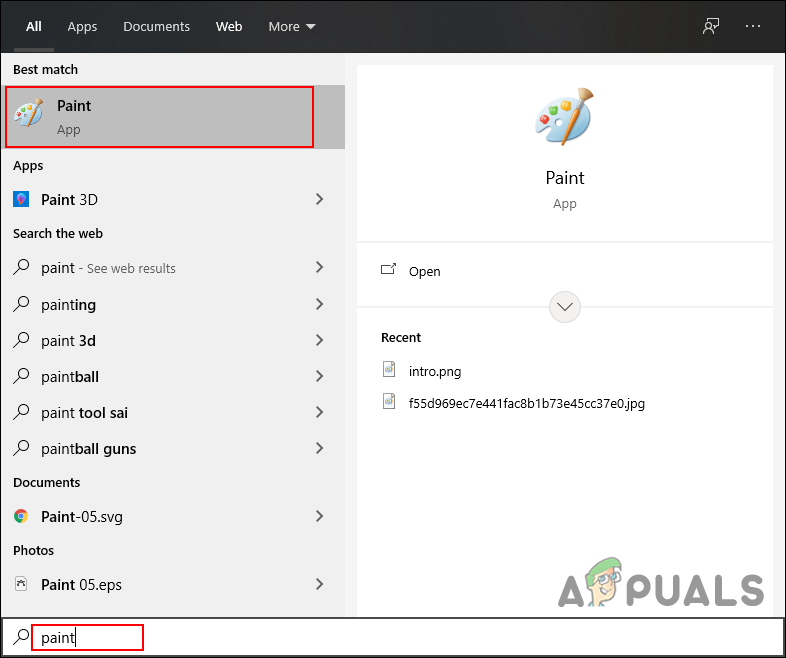Click the large Paint palette icon in preview pane
The image size is (786, 658).
[564, 117]
